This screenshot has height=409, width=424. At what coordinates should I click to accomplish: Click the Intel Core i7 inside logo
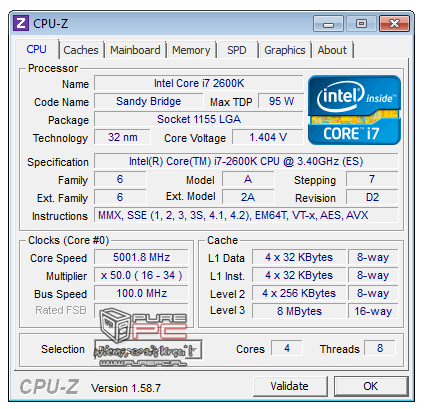click(x=354, y=110)
